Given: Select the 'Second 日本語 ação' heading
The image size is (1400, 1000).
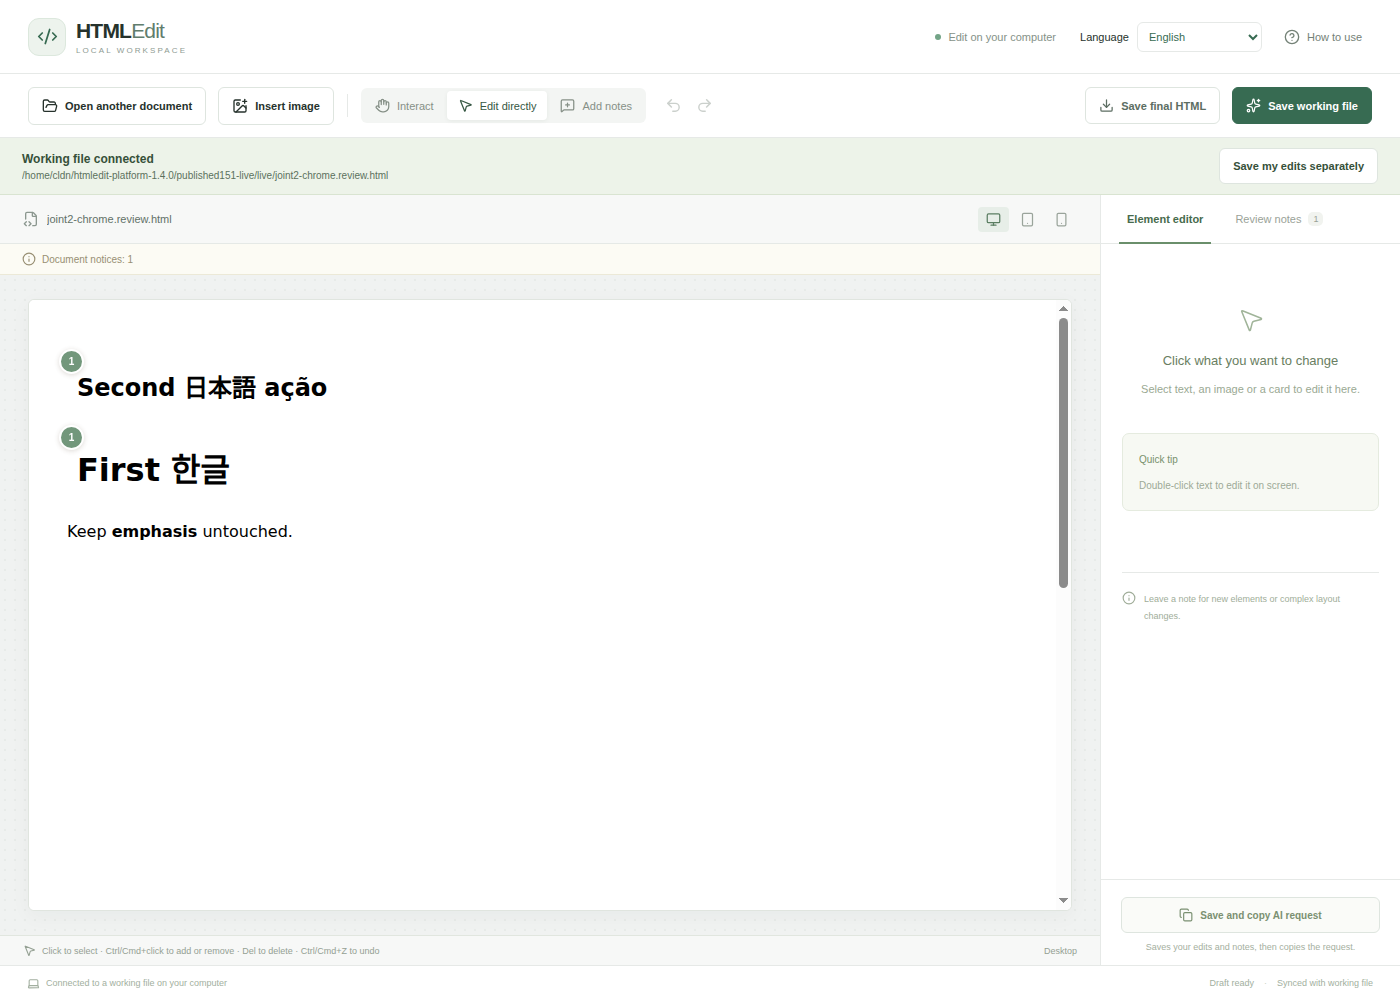Looking at the screenshot, I should click(202, 388).
